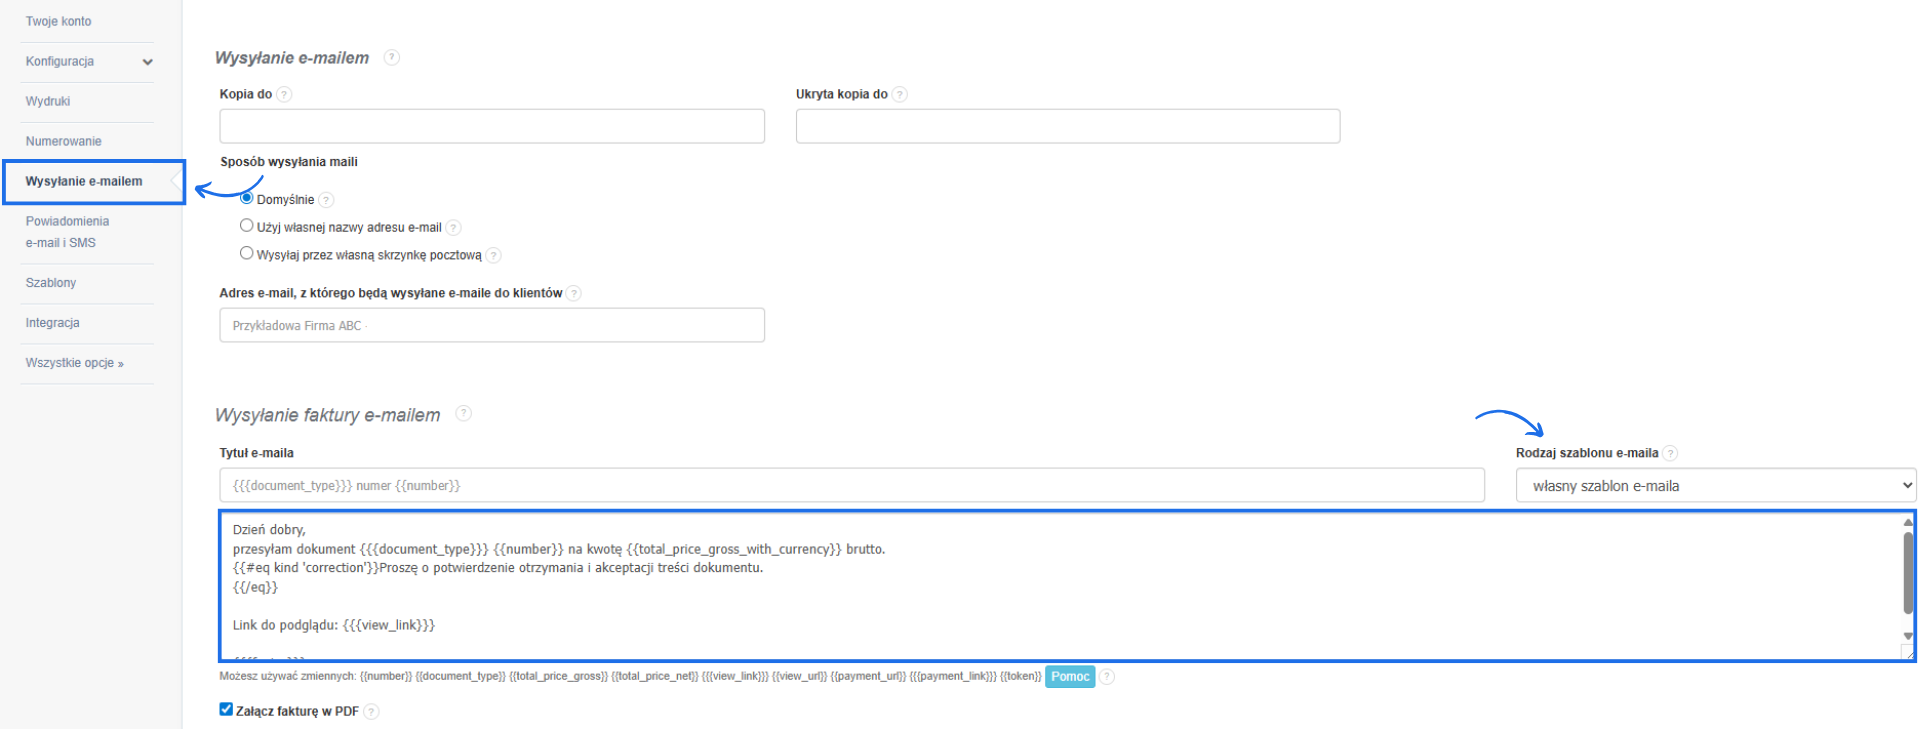Expand the Konfiguracja sidebar chevron
The height and width of the screenshot is (729, 1920).
click(148, 62)
